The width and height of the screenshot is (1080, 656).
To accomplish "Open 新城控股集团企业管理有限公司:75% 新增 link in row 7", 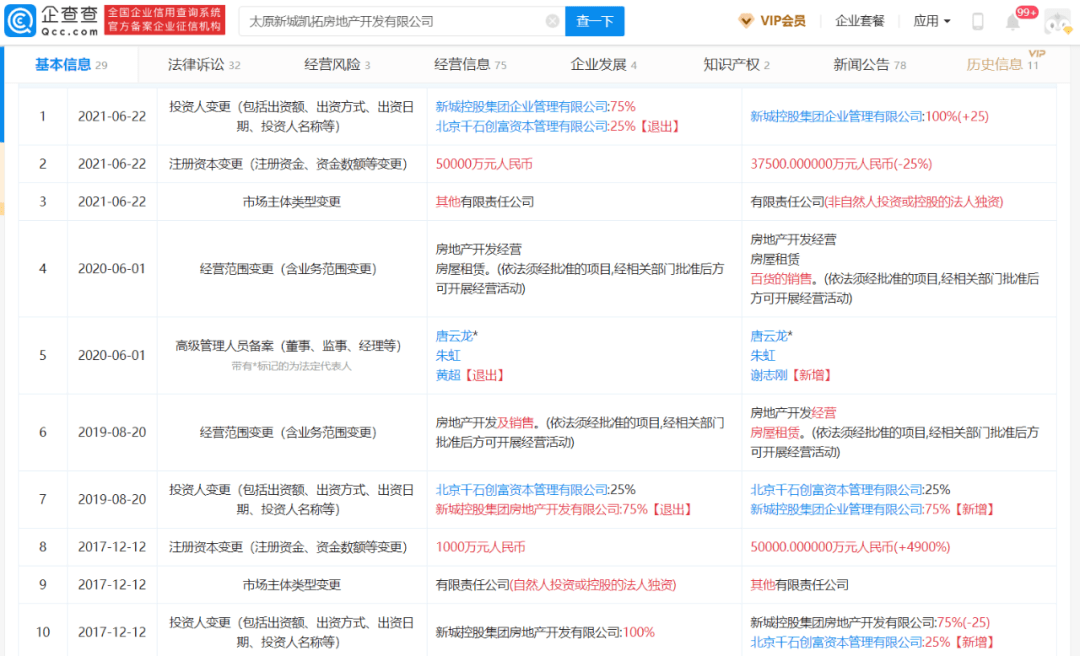I will coord(873,509).
